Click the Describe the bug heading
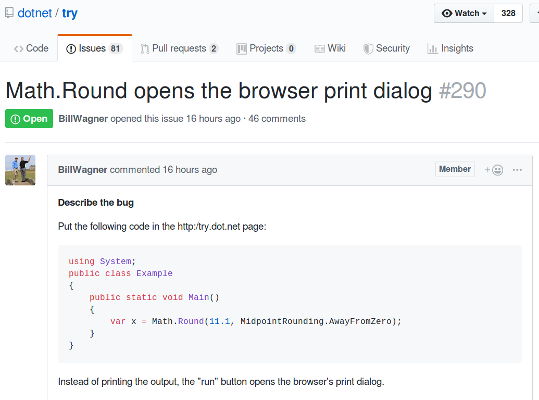The height and width of the screenshot is (400, 539). (x=96, y=203)
